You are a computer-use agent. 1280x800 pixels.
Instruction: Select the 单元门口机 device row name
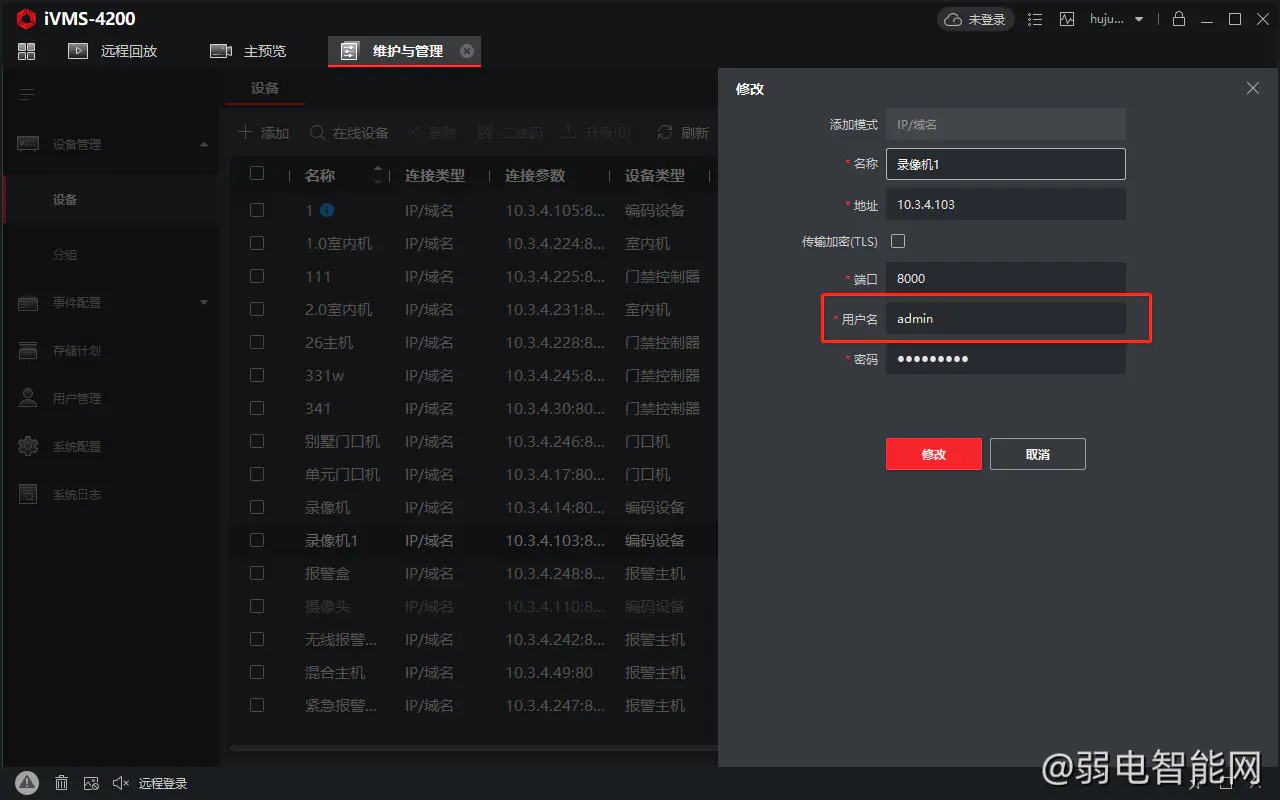click(x=342, y=474)
